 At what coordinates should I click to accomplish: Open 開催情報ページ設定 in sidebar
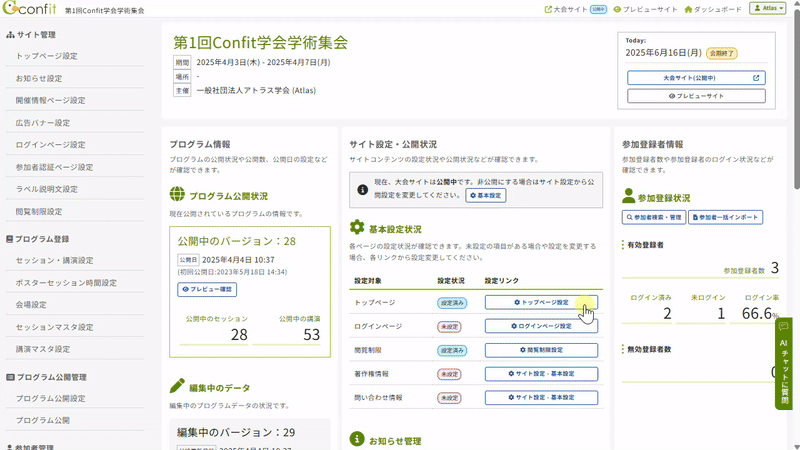click(x=51, y=101)
